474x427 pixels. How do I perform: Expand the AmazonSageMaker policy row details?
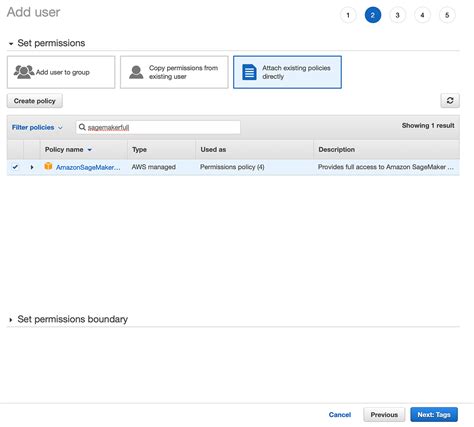pos(32,167)
